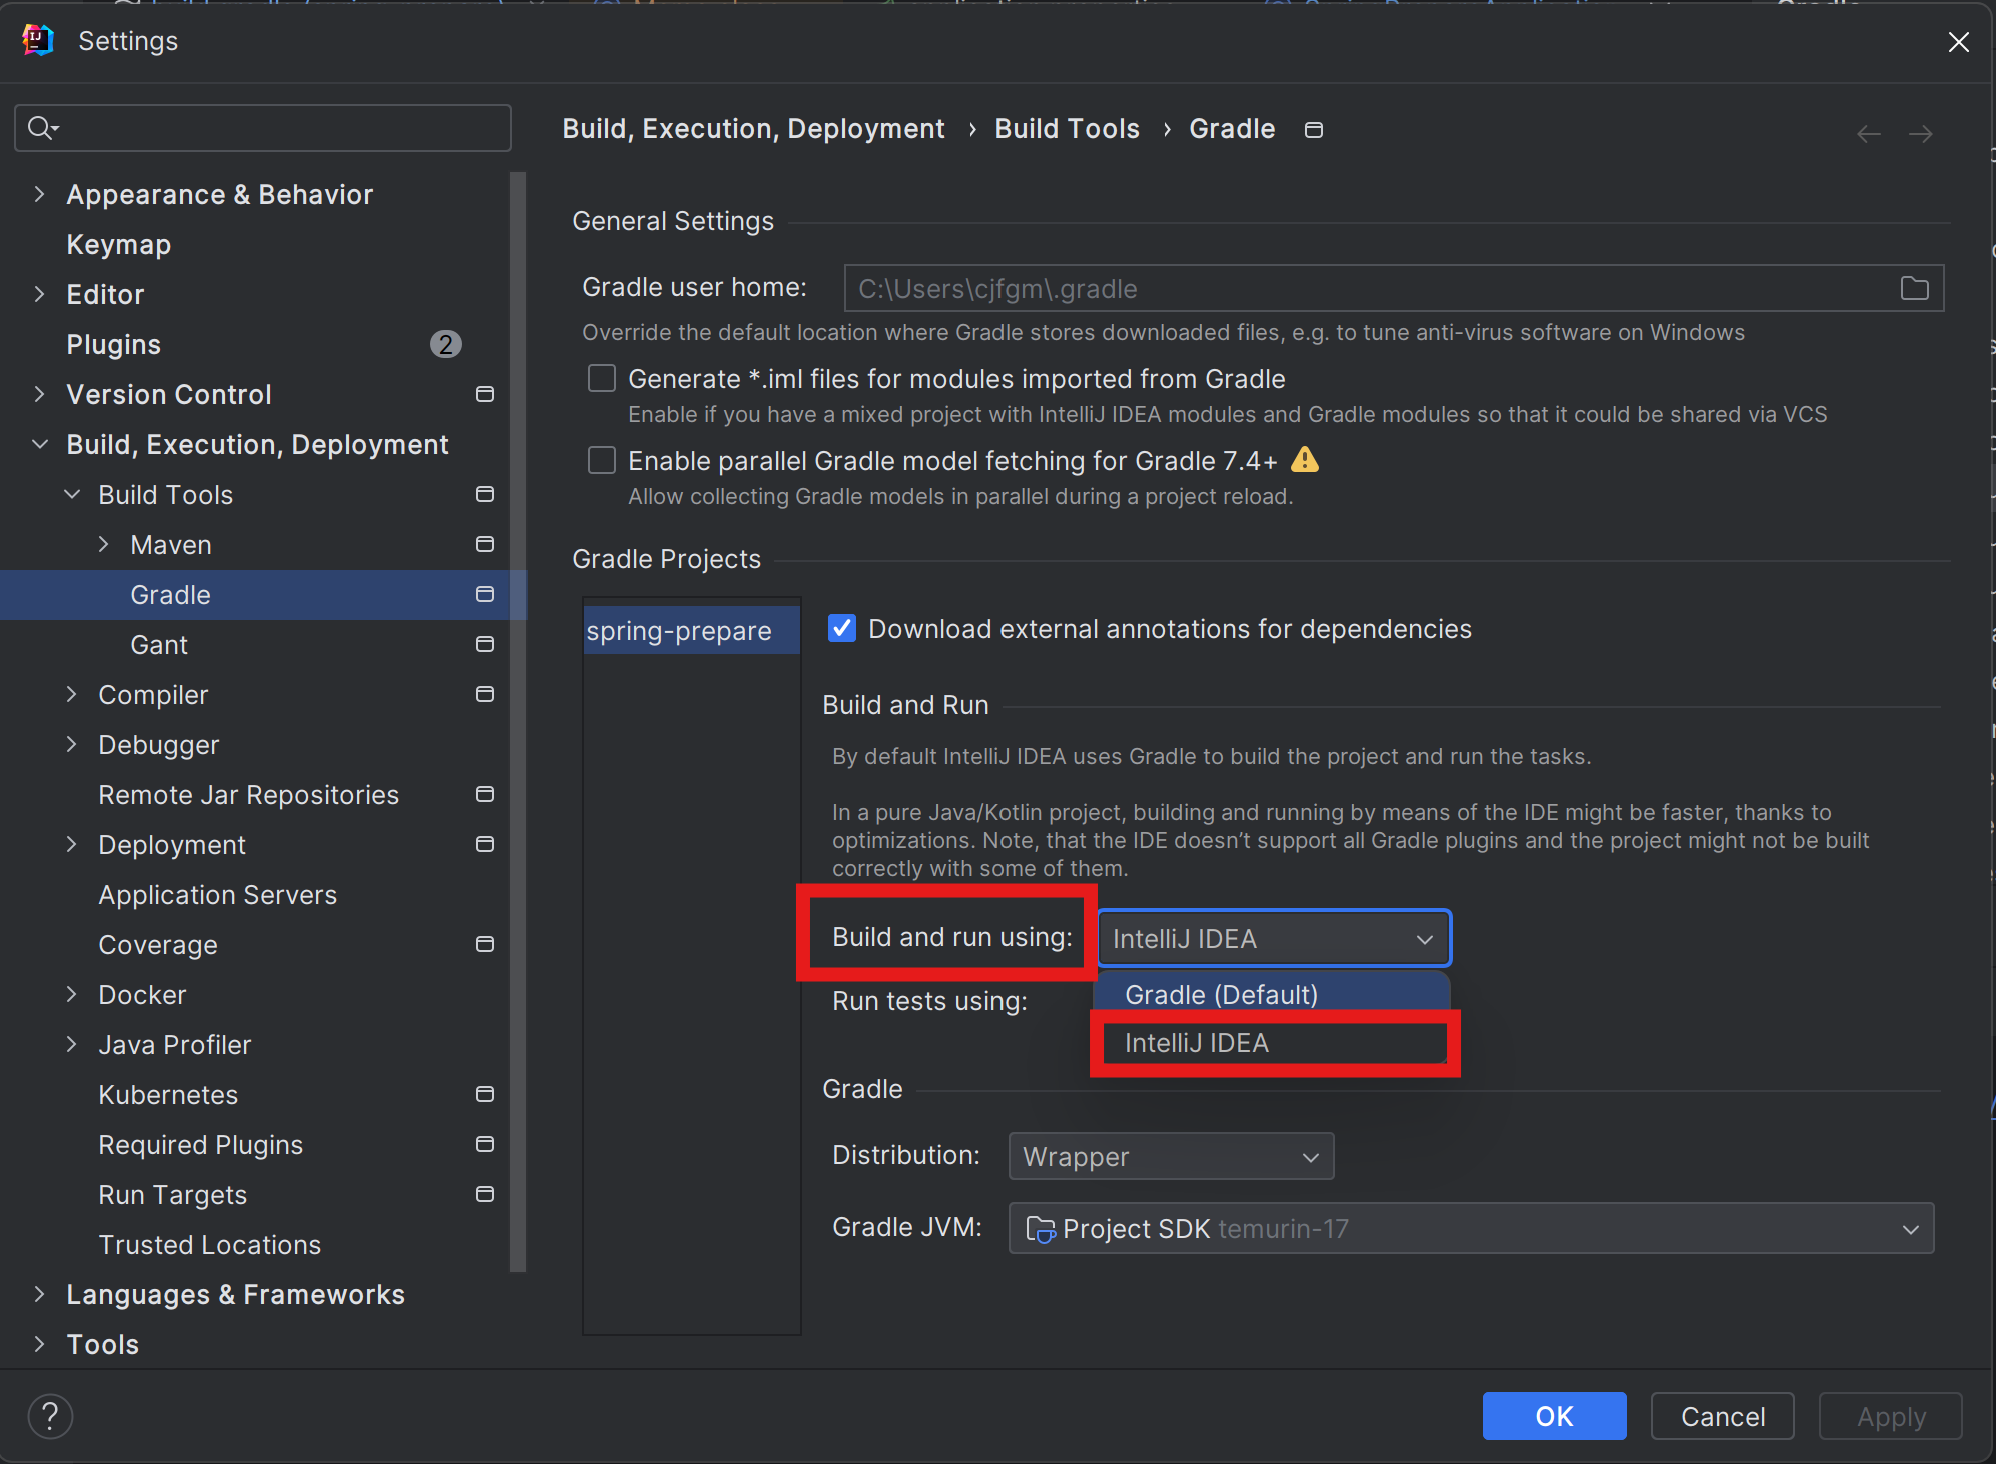Image resolution: width=1996 pixels, height=1464 pixels.
Task: Click the warning icon by parallel model fetching
Action: (x=1305, y=460)
